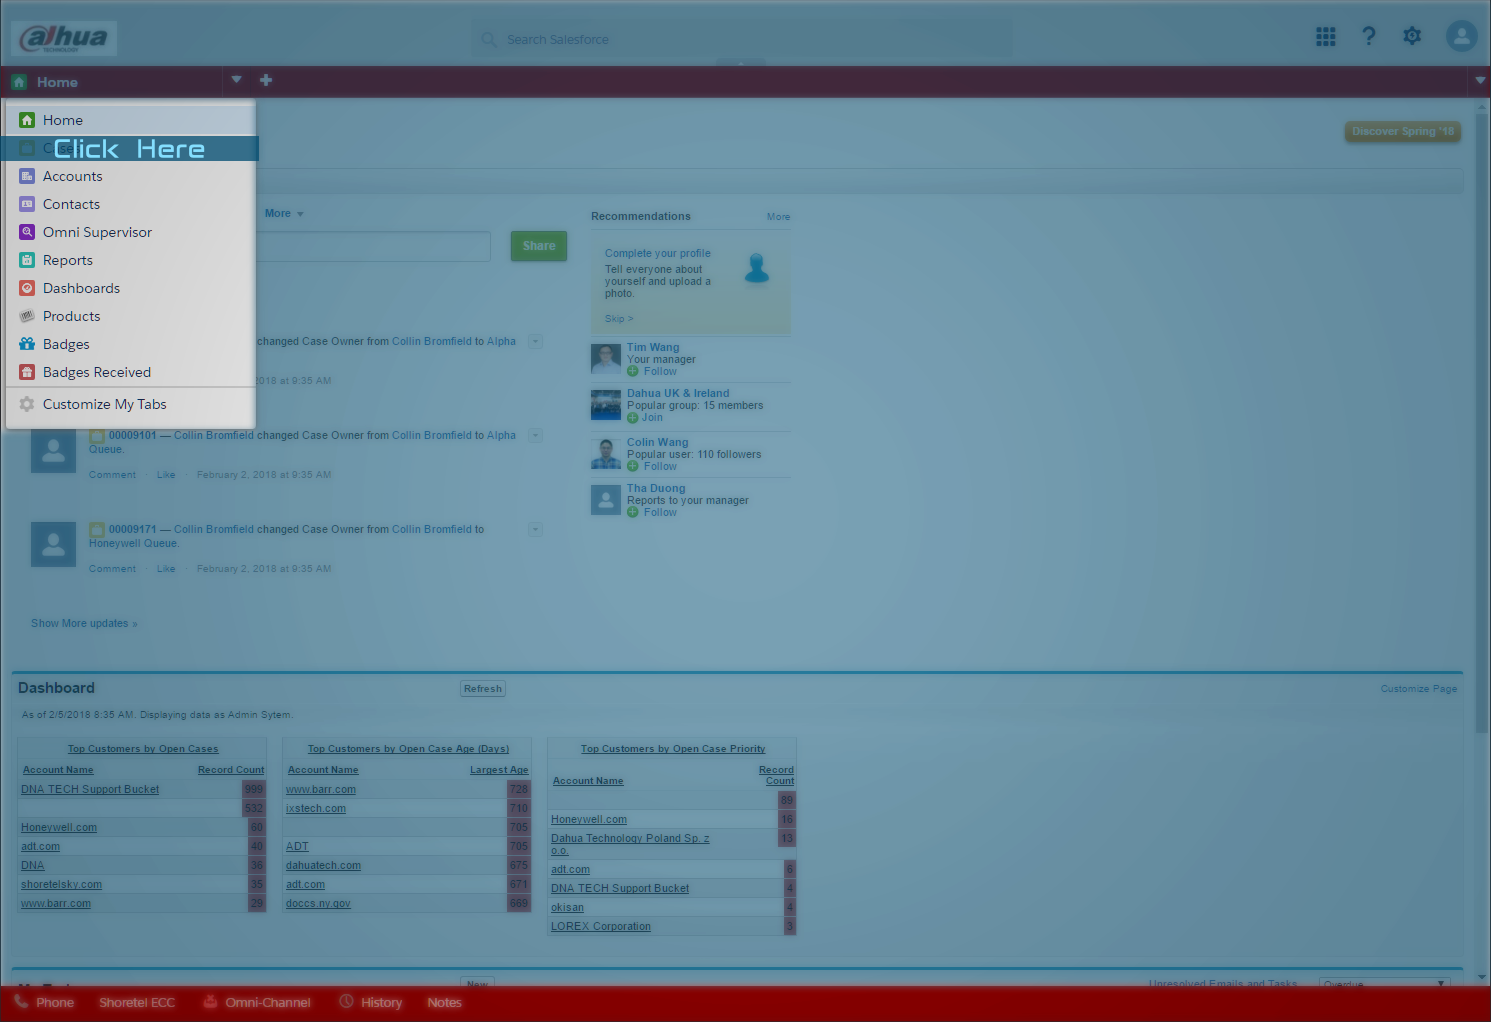1491x1022 pixels.
Task: Open the Customize Page link
Action: point(1419,689)
